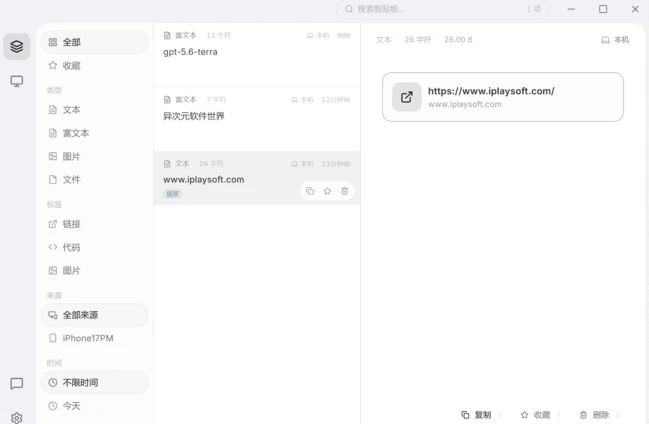
Task: Open the devices monitor icon in sidebar
Action: (x=17, y=81)
